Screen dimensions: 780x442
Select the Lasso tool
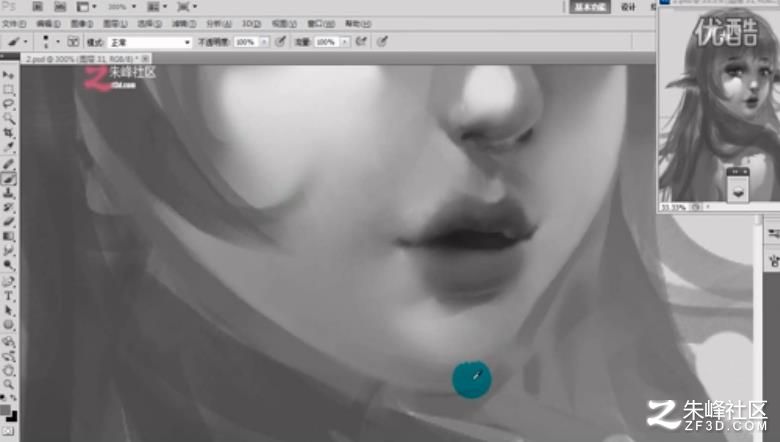[x=8, y=104]
